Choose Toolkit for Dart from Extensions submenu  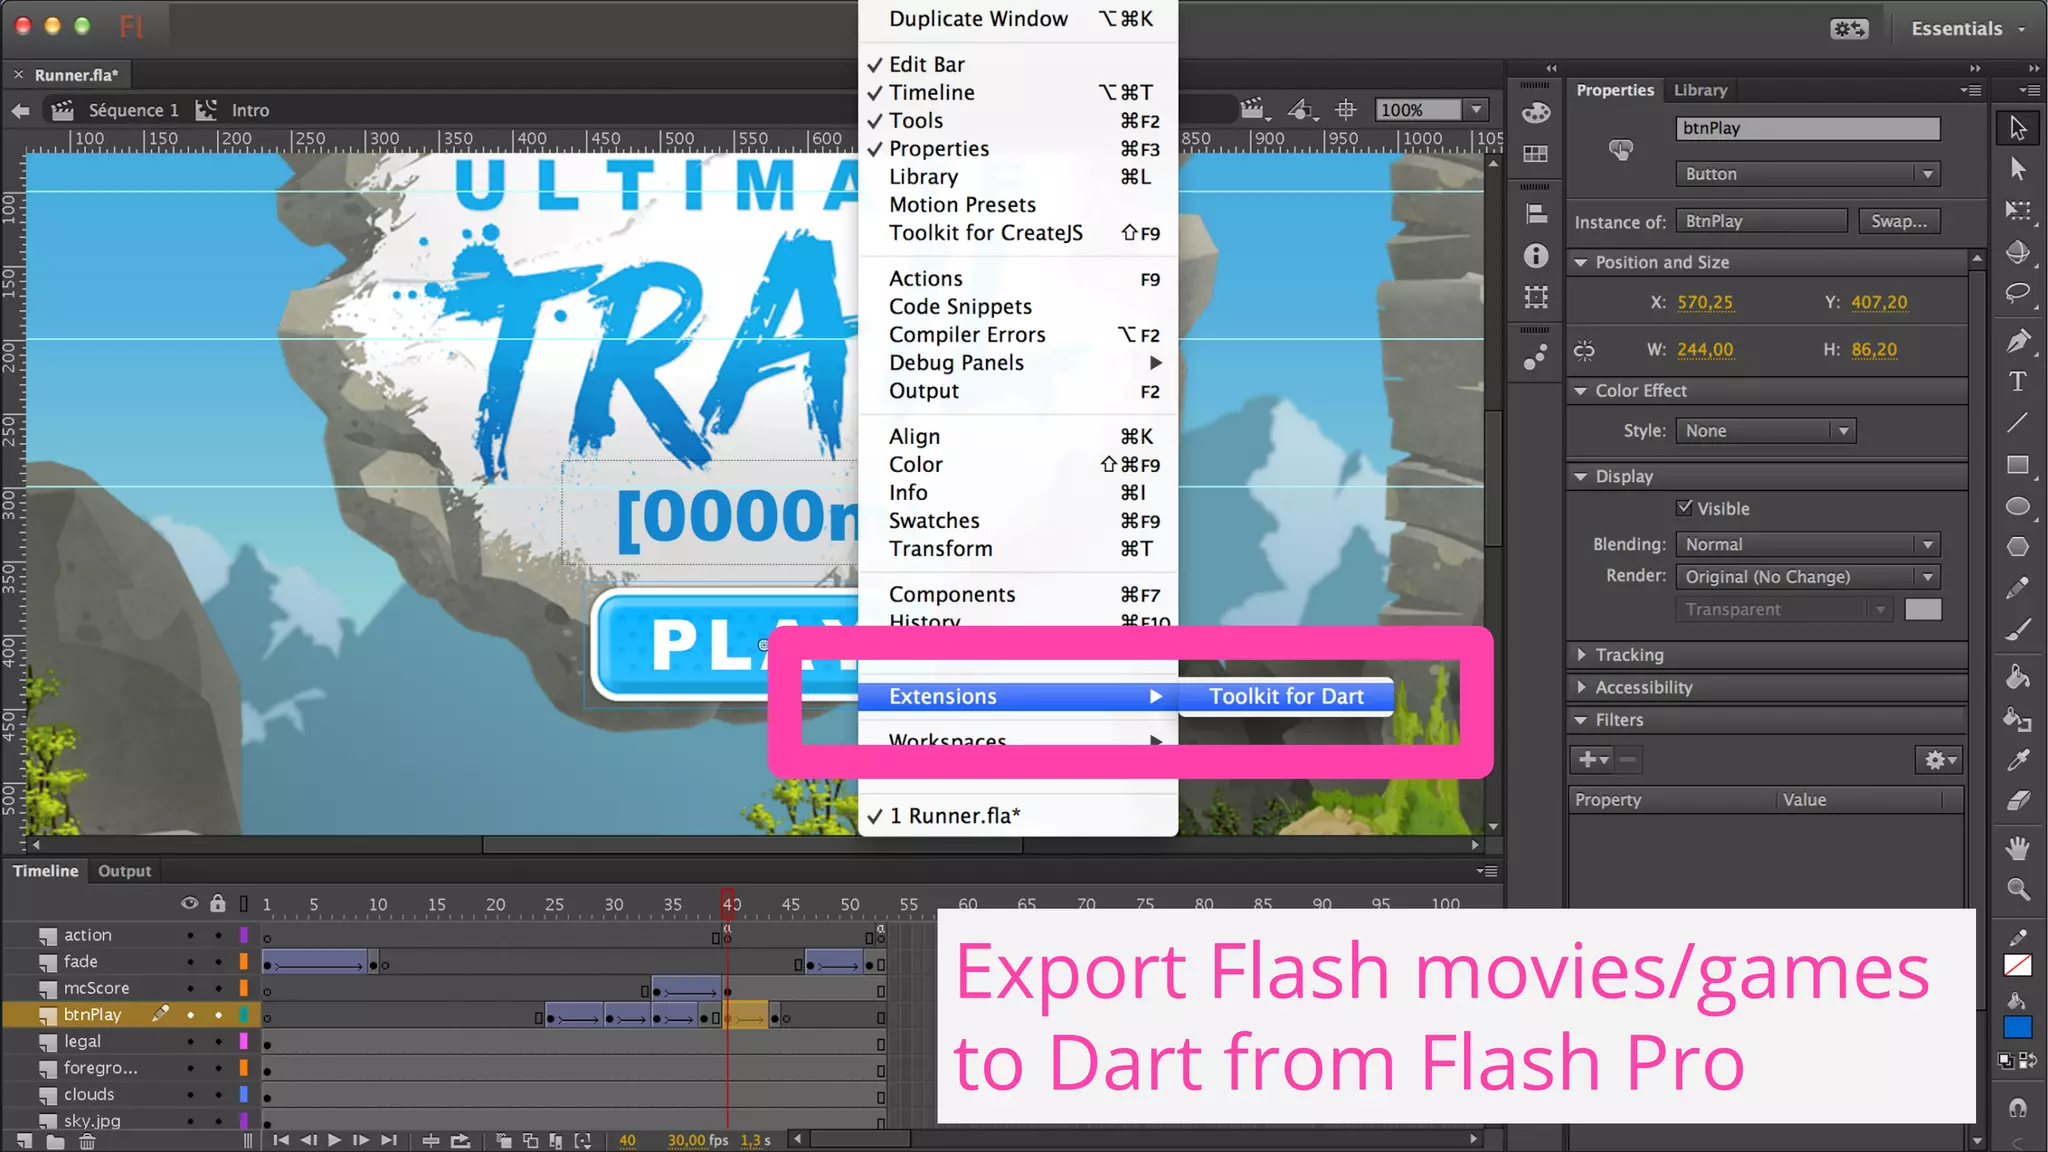pos(1286,697)
